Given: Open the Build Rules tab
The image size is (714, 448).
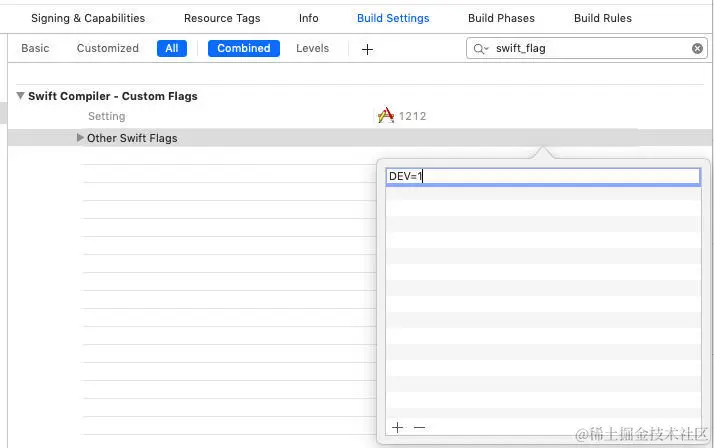Looking at the screenshot, I should tap(603, 18).
